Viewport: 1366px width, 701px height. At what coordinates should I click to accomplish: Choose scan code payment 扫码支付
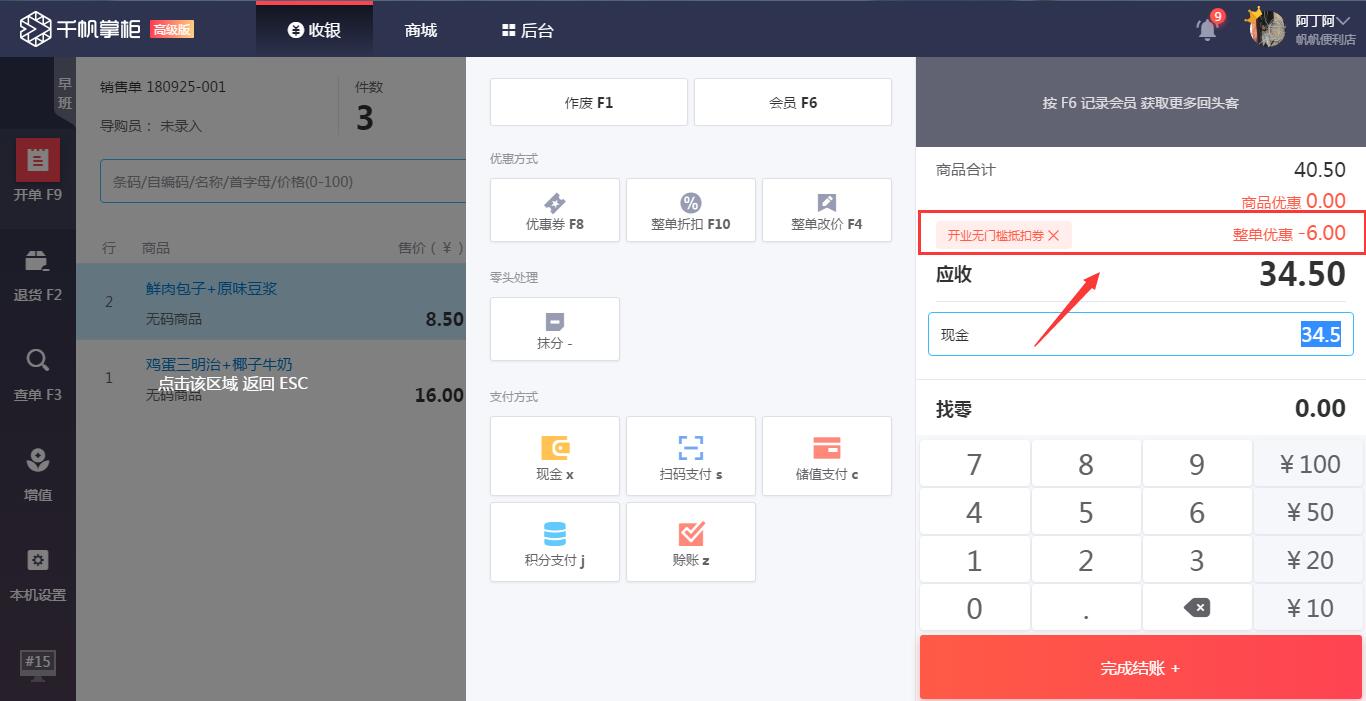[x=690, y=456]
